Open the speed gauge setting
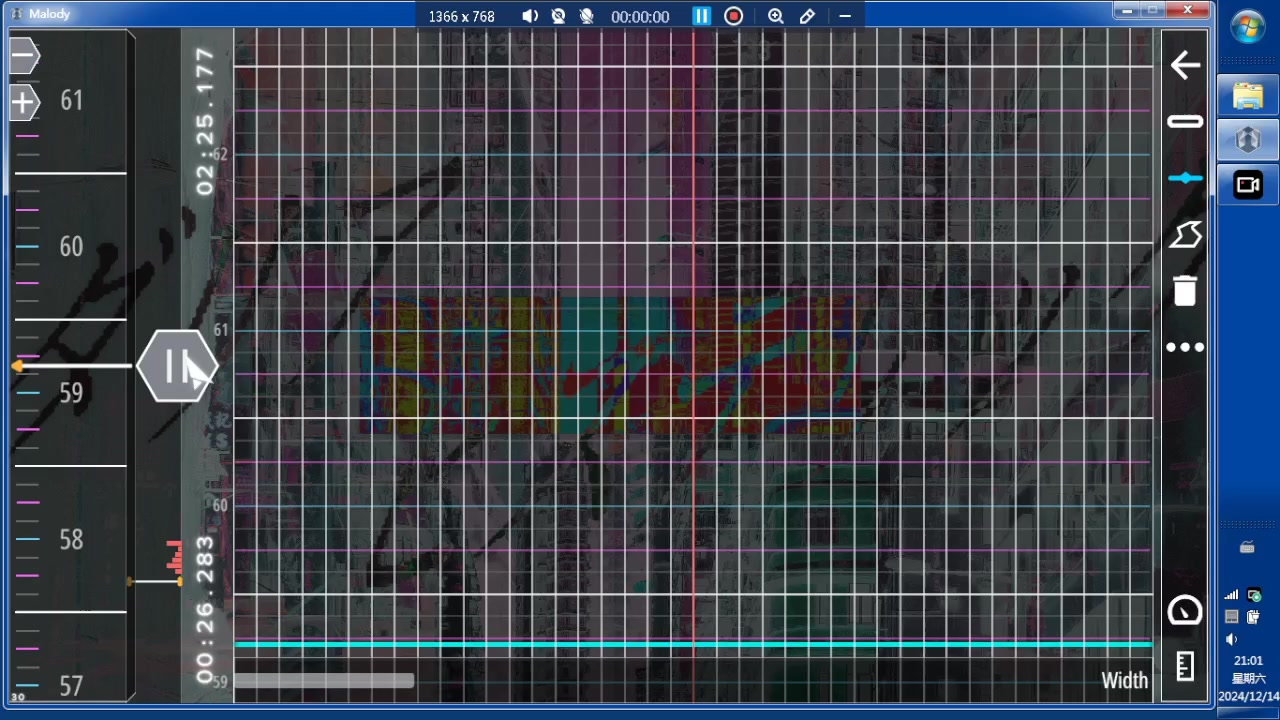The height and width of the screenshot is (720, 1280). pos(1185,610)
